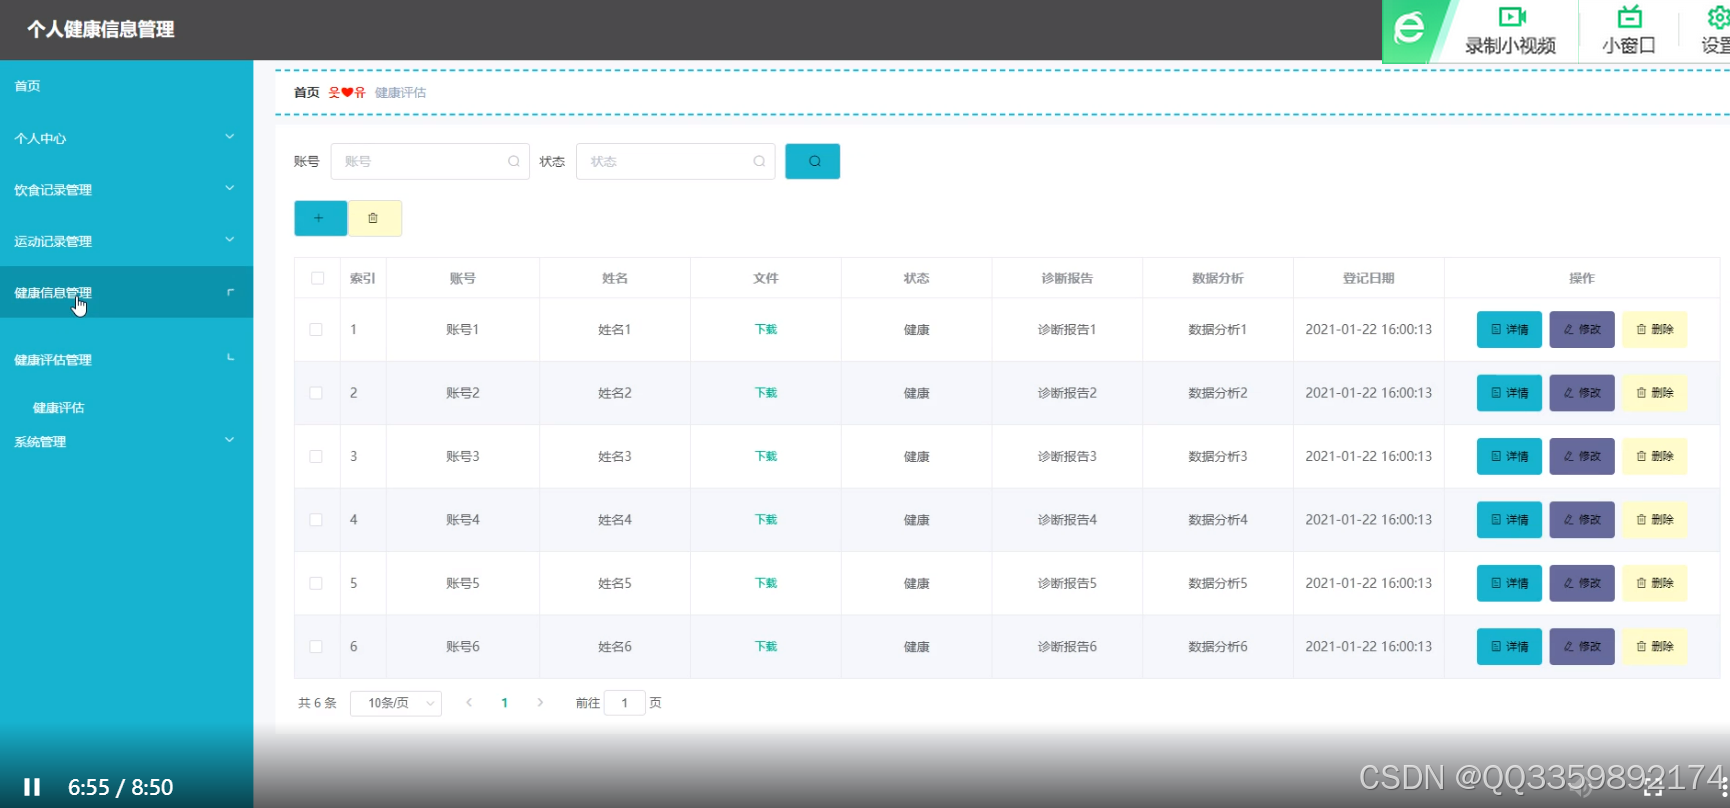Click 修改 for row 账号4
The image size is (1730, 808).
(1582, 520)
